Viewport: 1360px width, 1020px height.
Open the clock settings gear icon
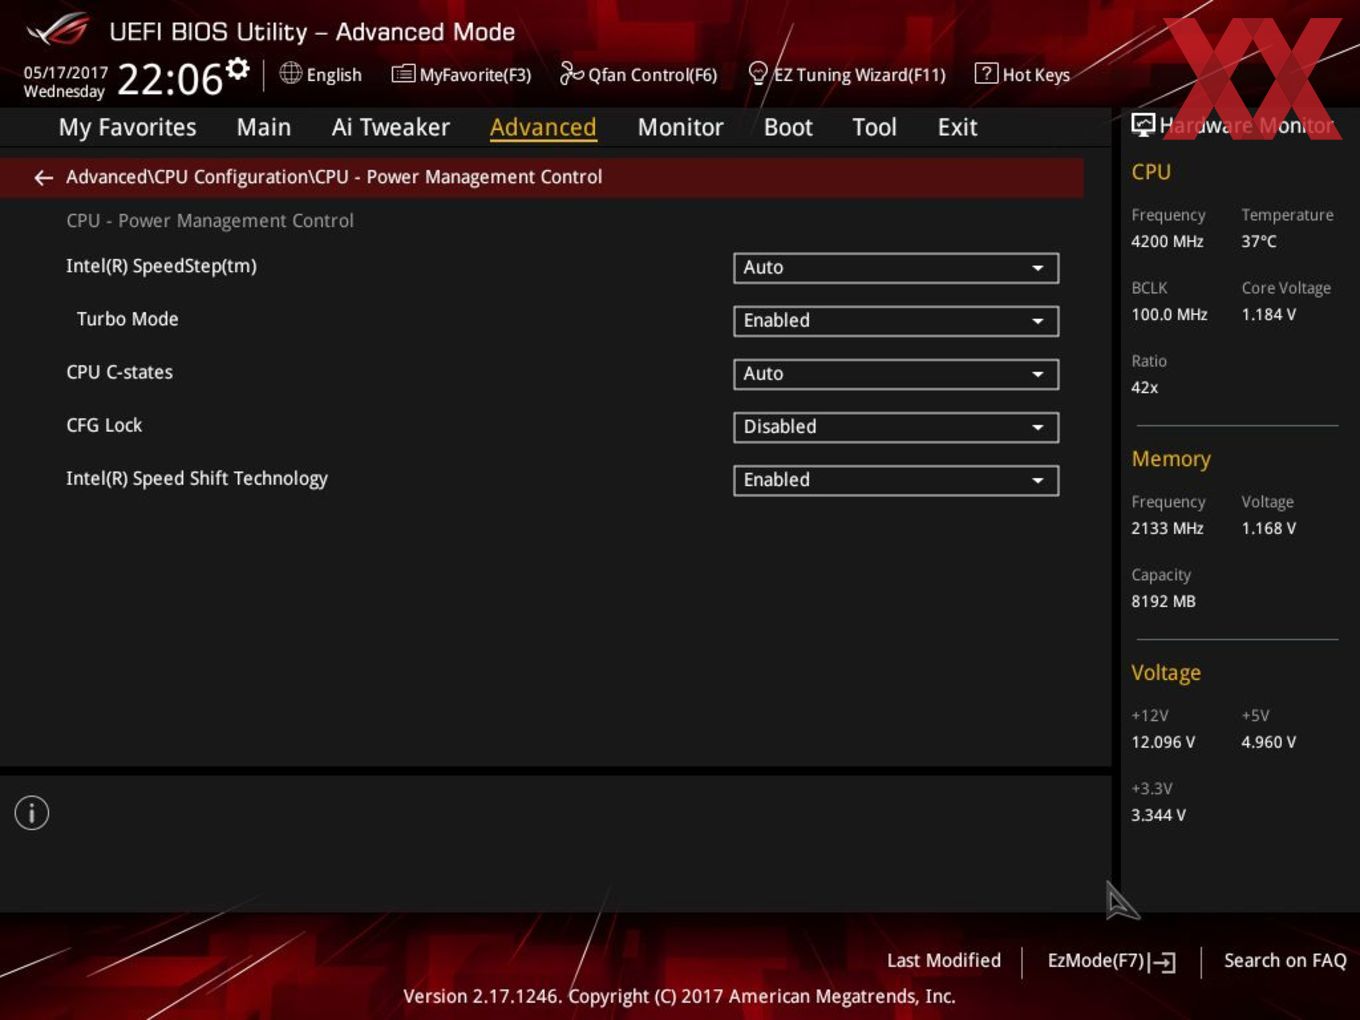tap(237, 68)
